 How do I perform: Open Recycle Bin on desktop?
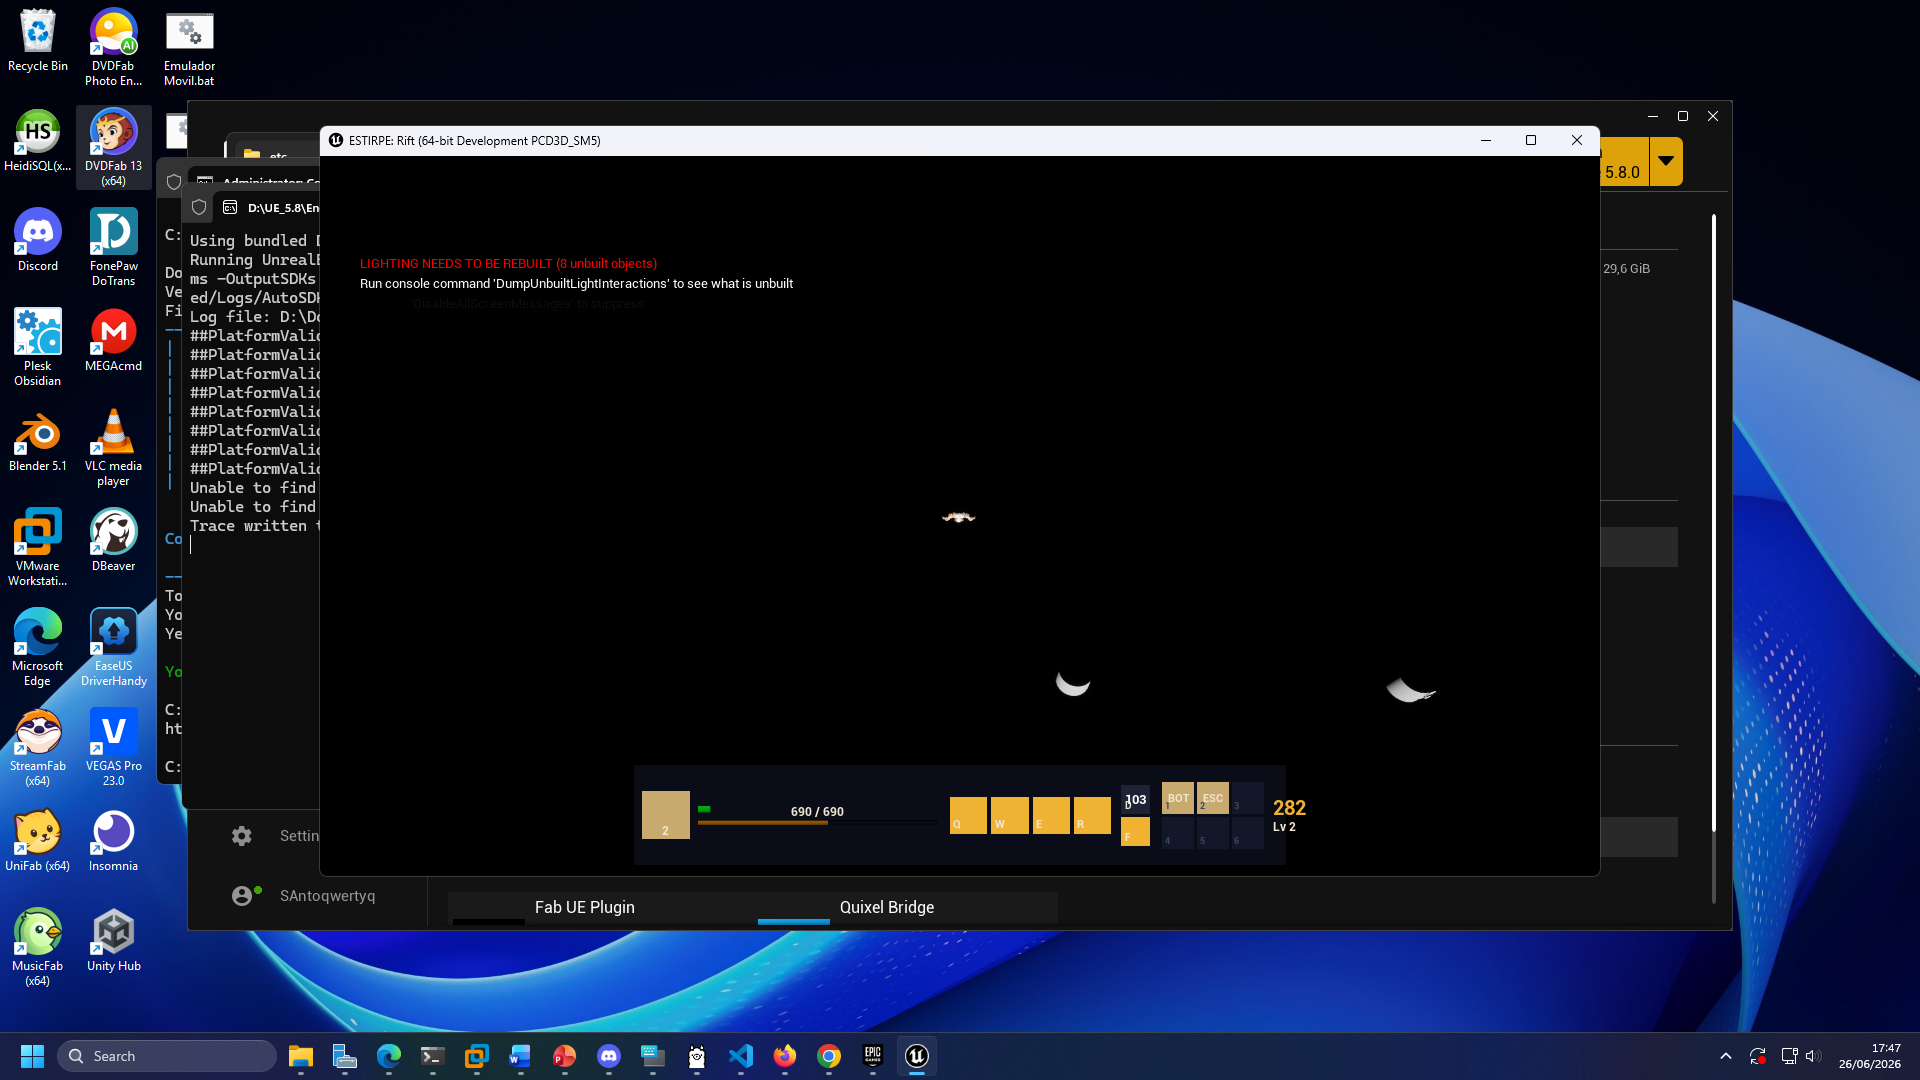coord(38,42)
